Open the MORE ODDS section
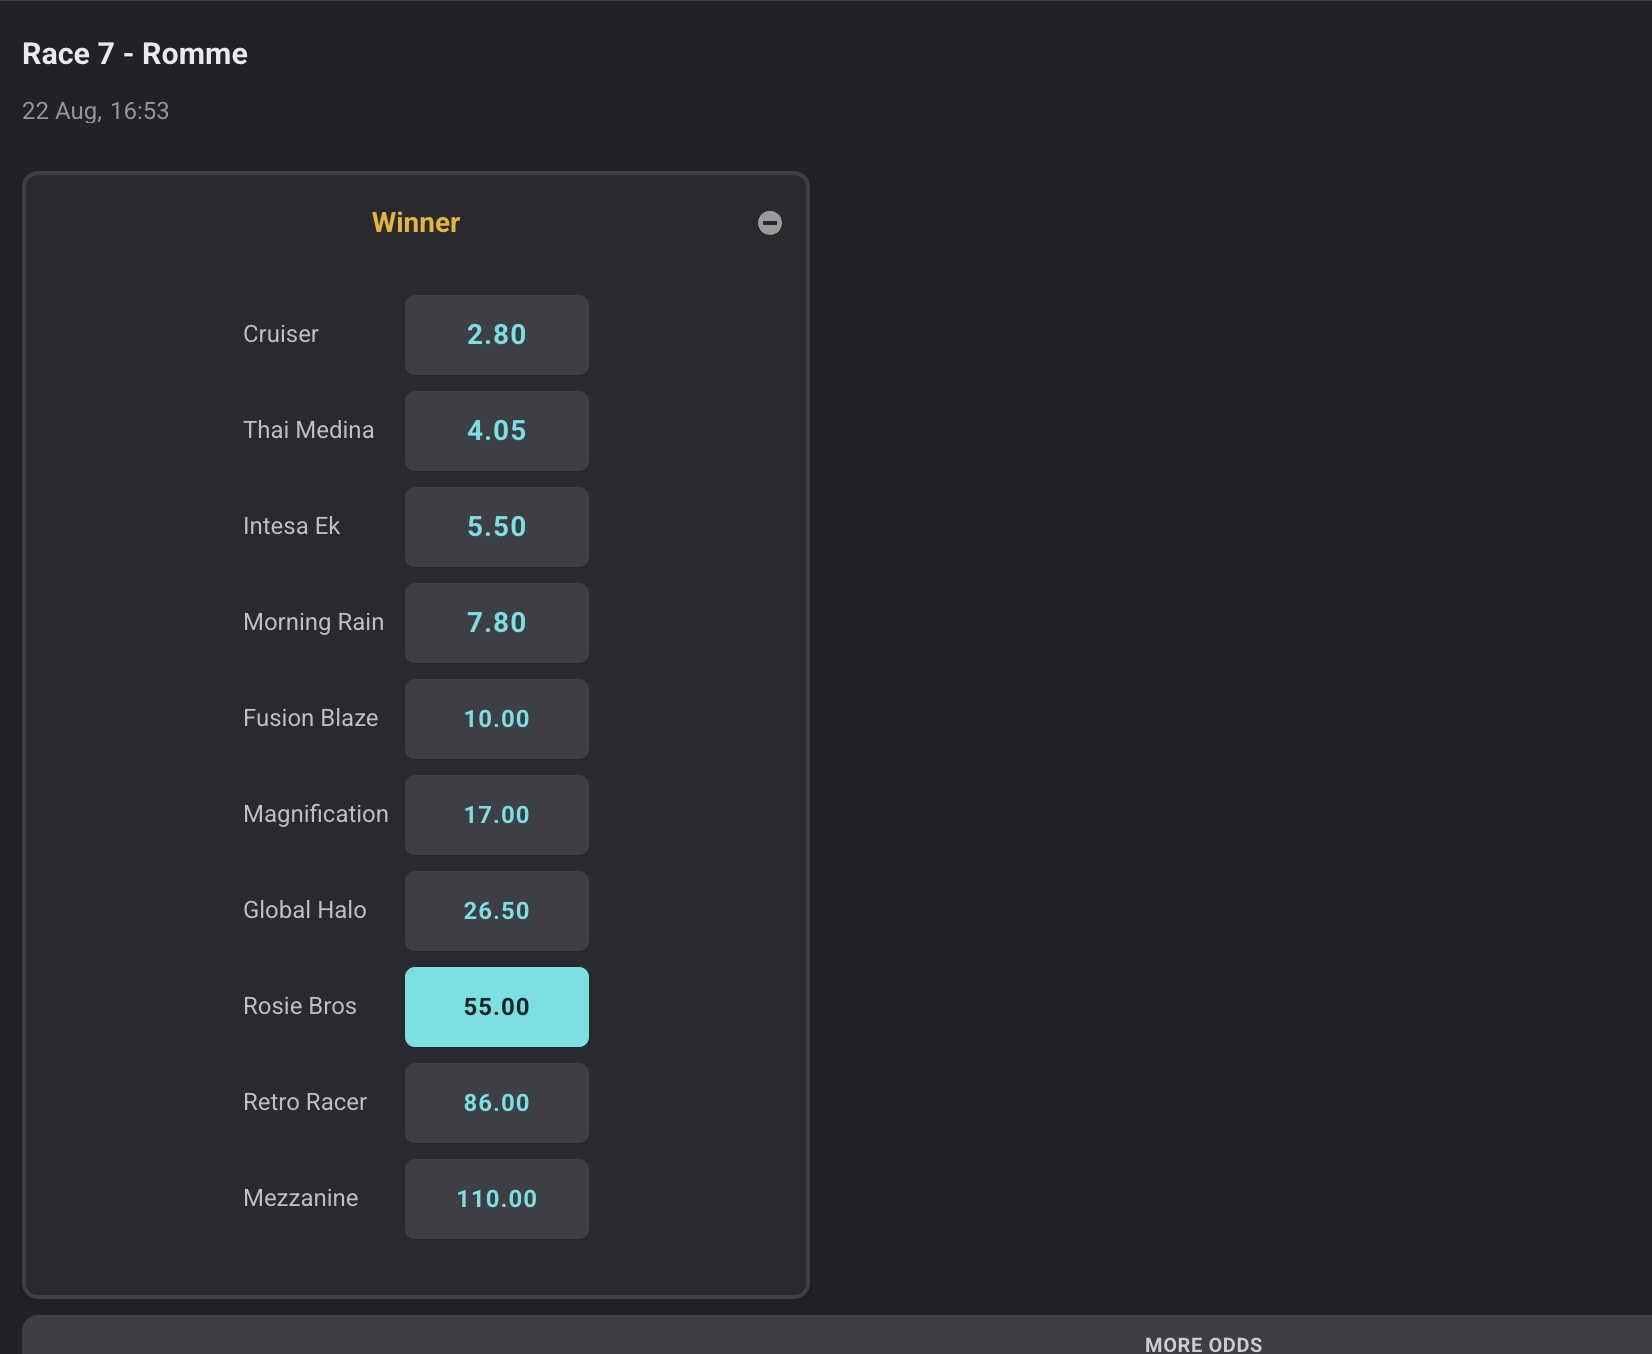The height and width of the screenshot is (1354, 1652). click(x=1203, y=1344)
